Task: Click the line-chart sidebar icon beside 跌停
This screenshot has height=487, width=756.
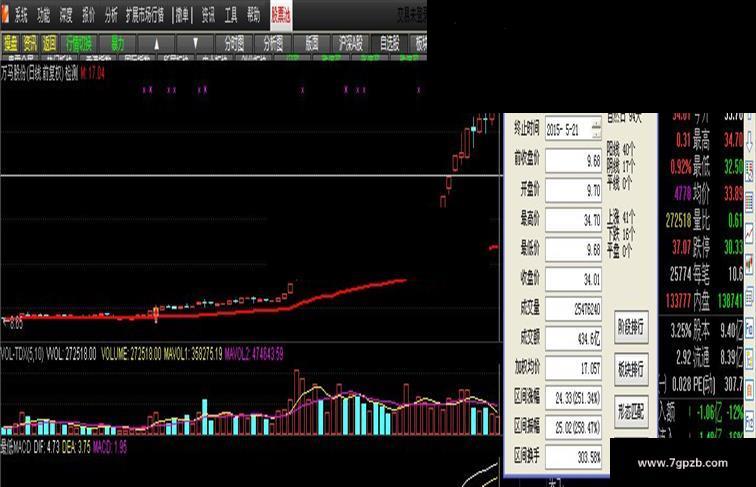Action: [750, 235]
